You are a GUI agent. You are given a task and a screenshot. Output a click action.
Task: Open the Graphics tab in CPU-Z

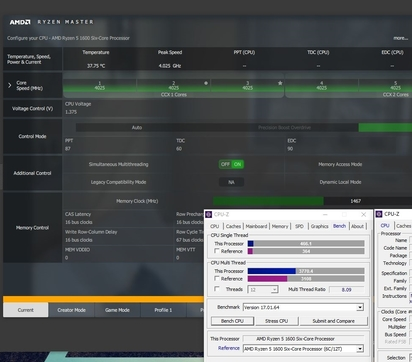coord(319,226)
